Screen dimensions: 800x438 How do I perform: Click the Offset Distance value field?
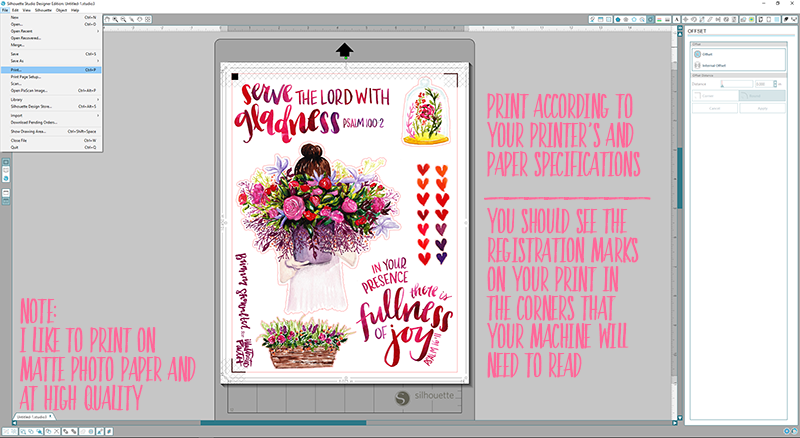764,84
